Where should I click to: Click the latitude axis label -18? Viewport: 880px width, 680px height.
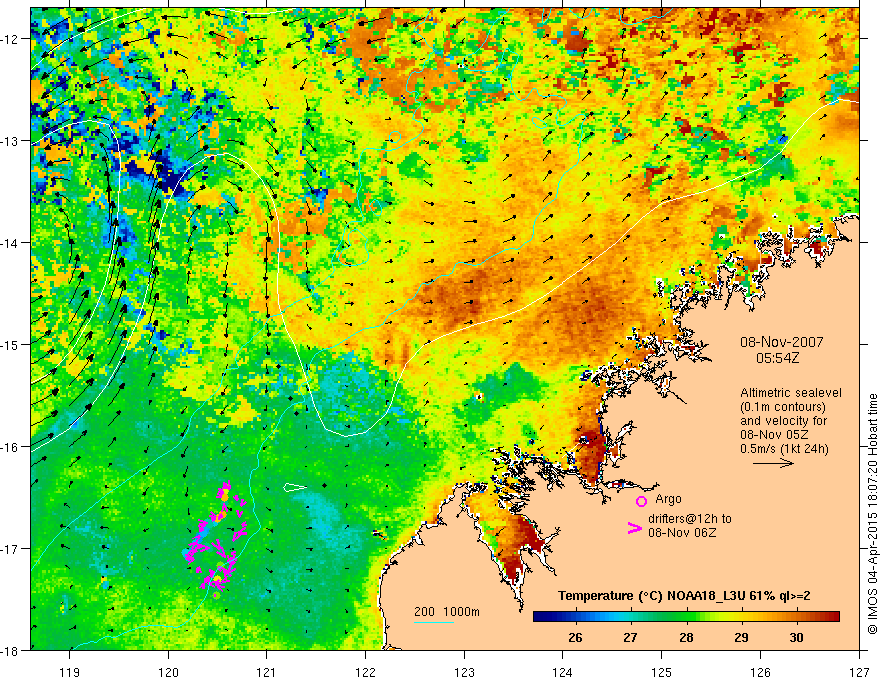[x=10, y=650]
